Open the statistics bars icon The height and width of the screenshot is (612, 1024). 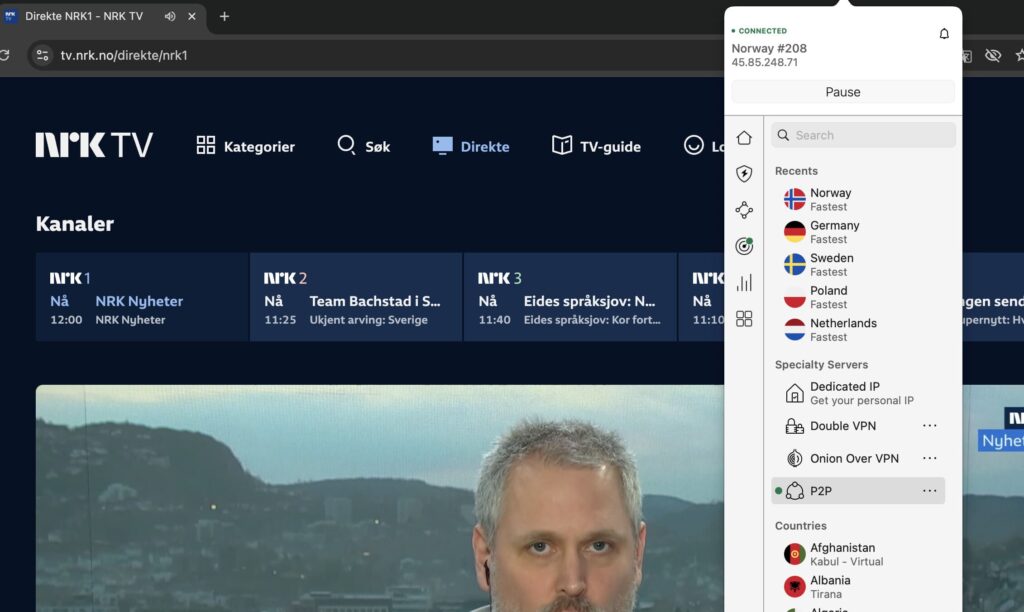[744, 283]
